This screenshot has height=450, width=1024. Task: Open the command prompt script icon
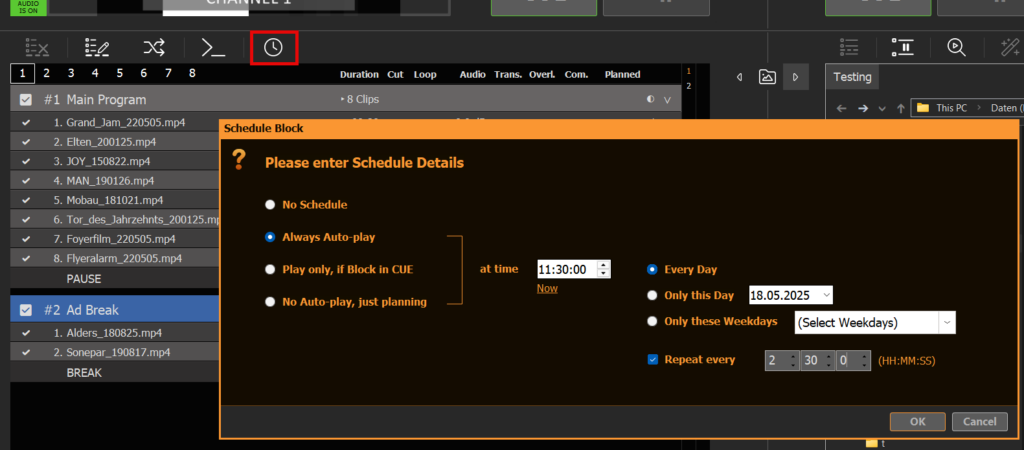coord(213,48)
